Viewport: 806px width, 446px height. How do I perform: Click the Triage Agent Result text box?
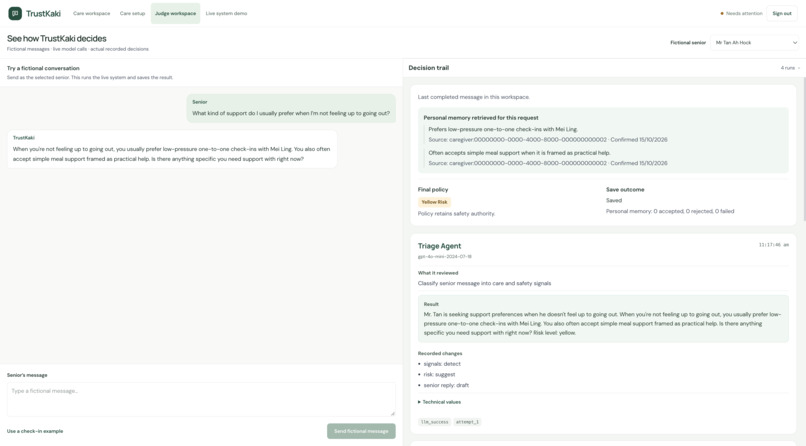pyautogui.click(x=603, y=319)
